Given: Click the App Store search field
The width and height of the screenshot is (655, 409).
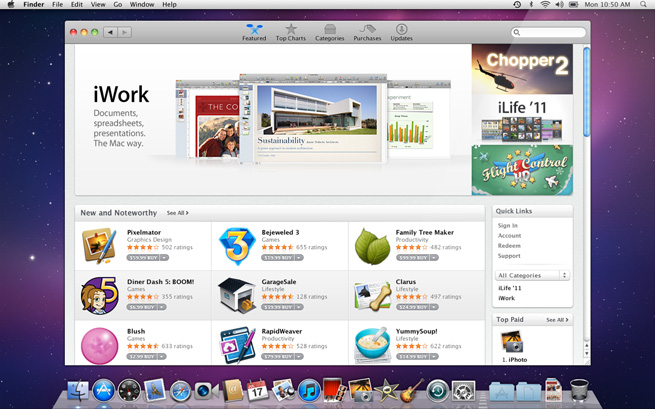Looking at the screenshot, I should coord(548,32).
